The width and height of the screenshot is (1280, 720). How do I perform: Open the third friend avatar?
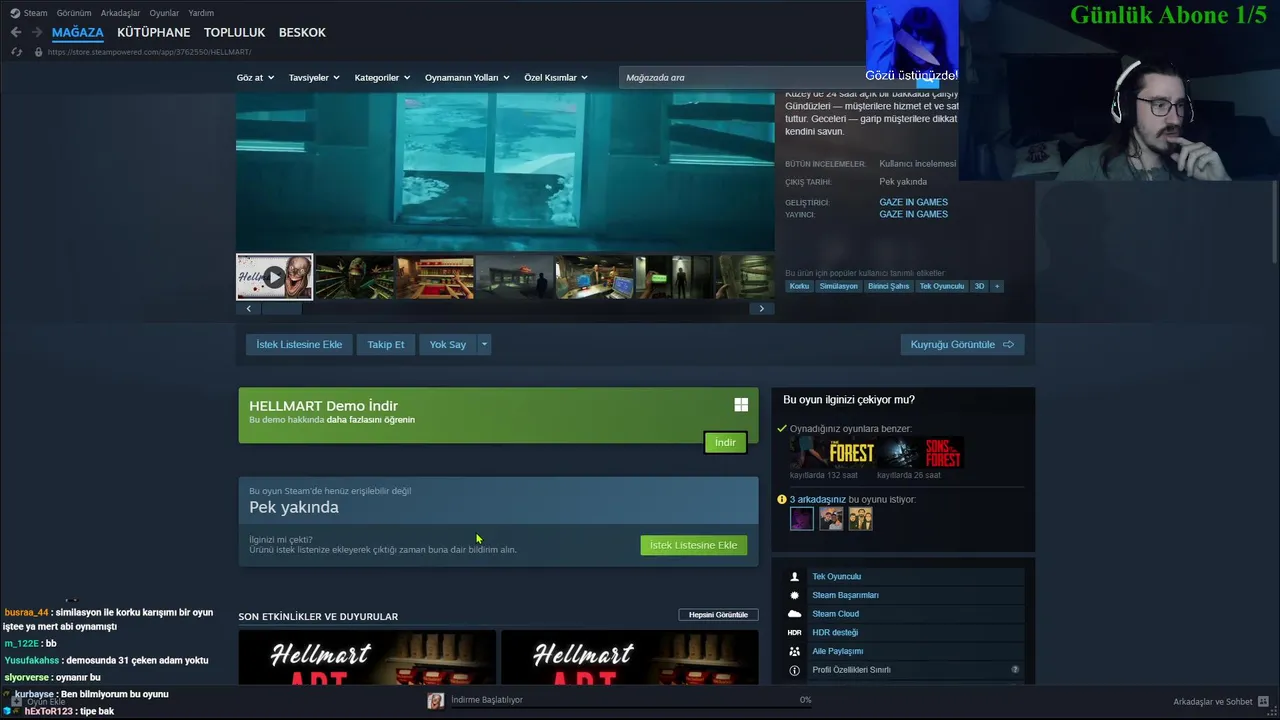coord(860,518)
